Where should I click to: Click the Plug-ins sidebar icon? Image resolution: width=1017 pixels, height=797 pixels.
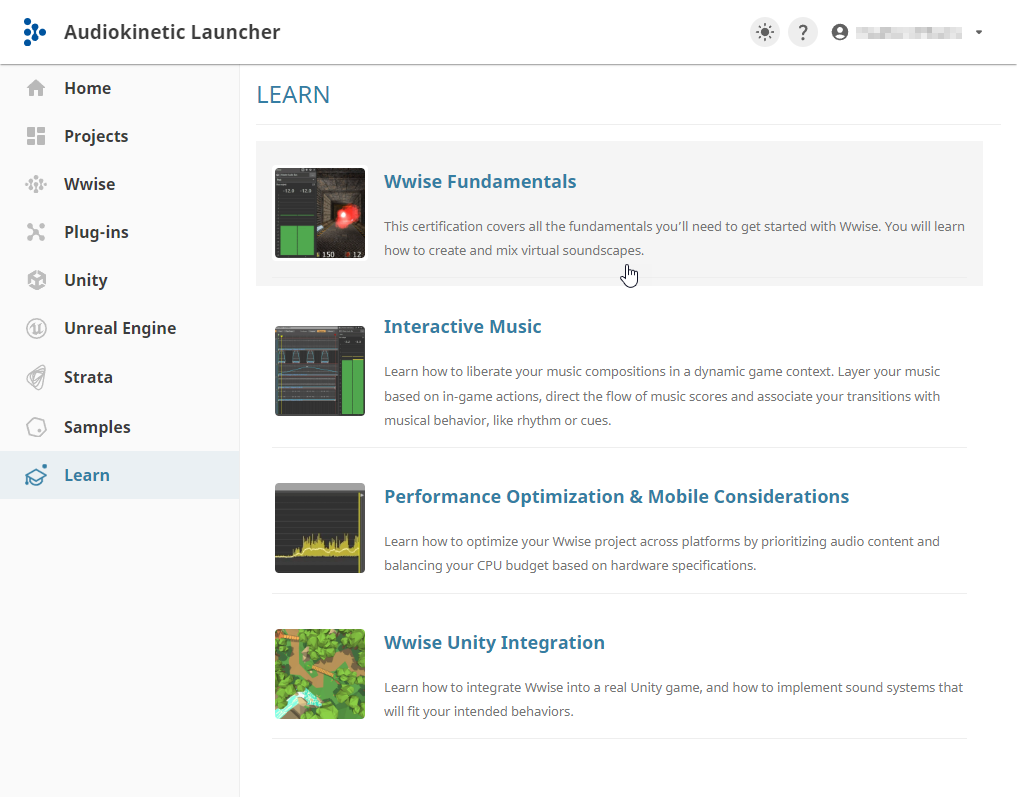click(x=36, y=232)
